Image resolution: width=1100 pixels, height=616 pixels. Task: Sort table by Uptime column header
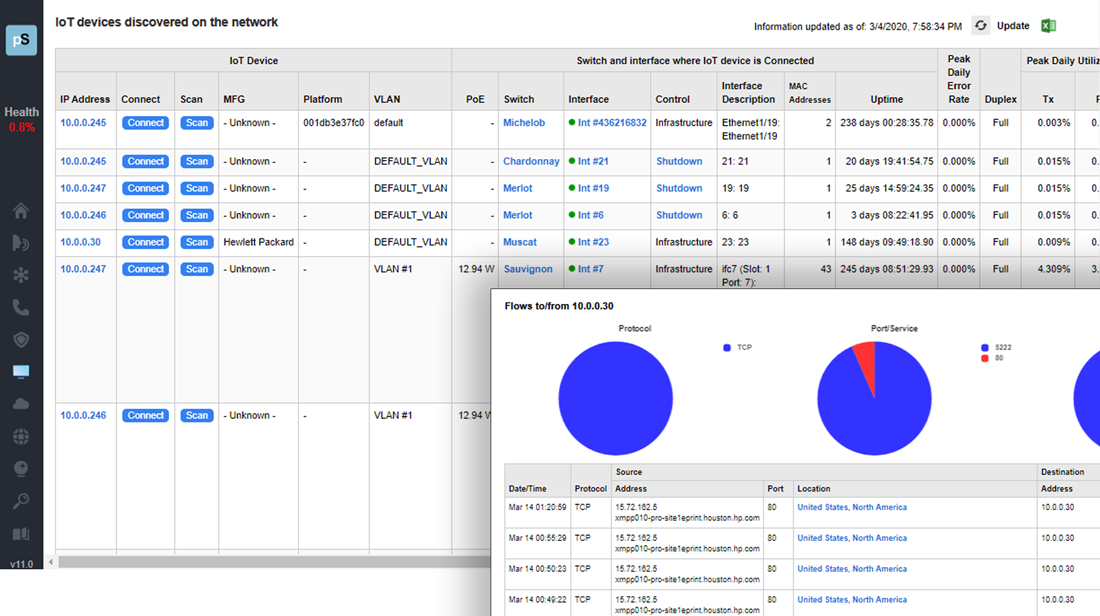[886, 99]
